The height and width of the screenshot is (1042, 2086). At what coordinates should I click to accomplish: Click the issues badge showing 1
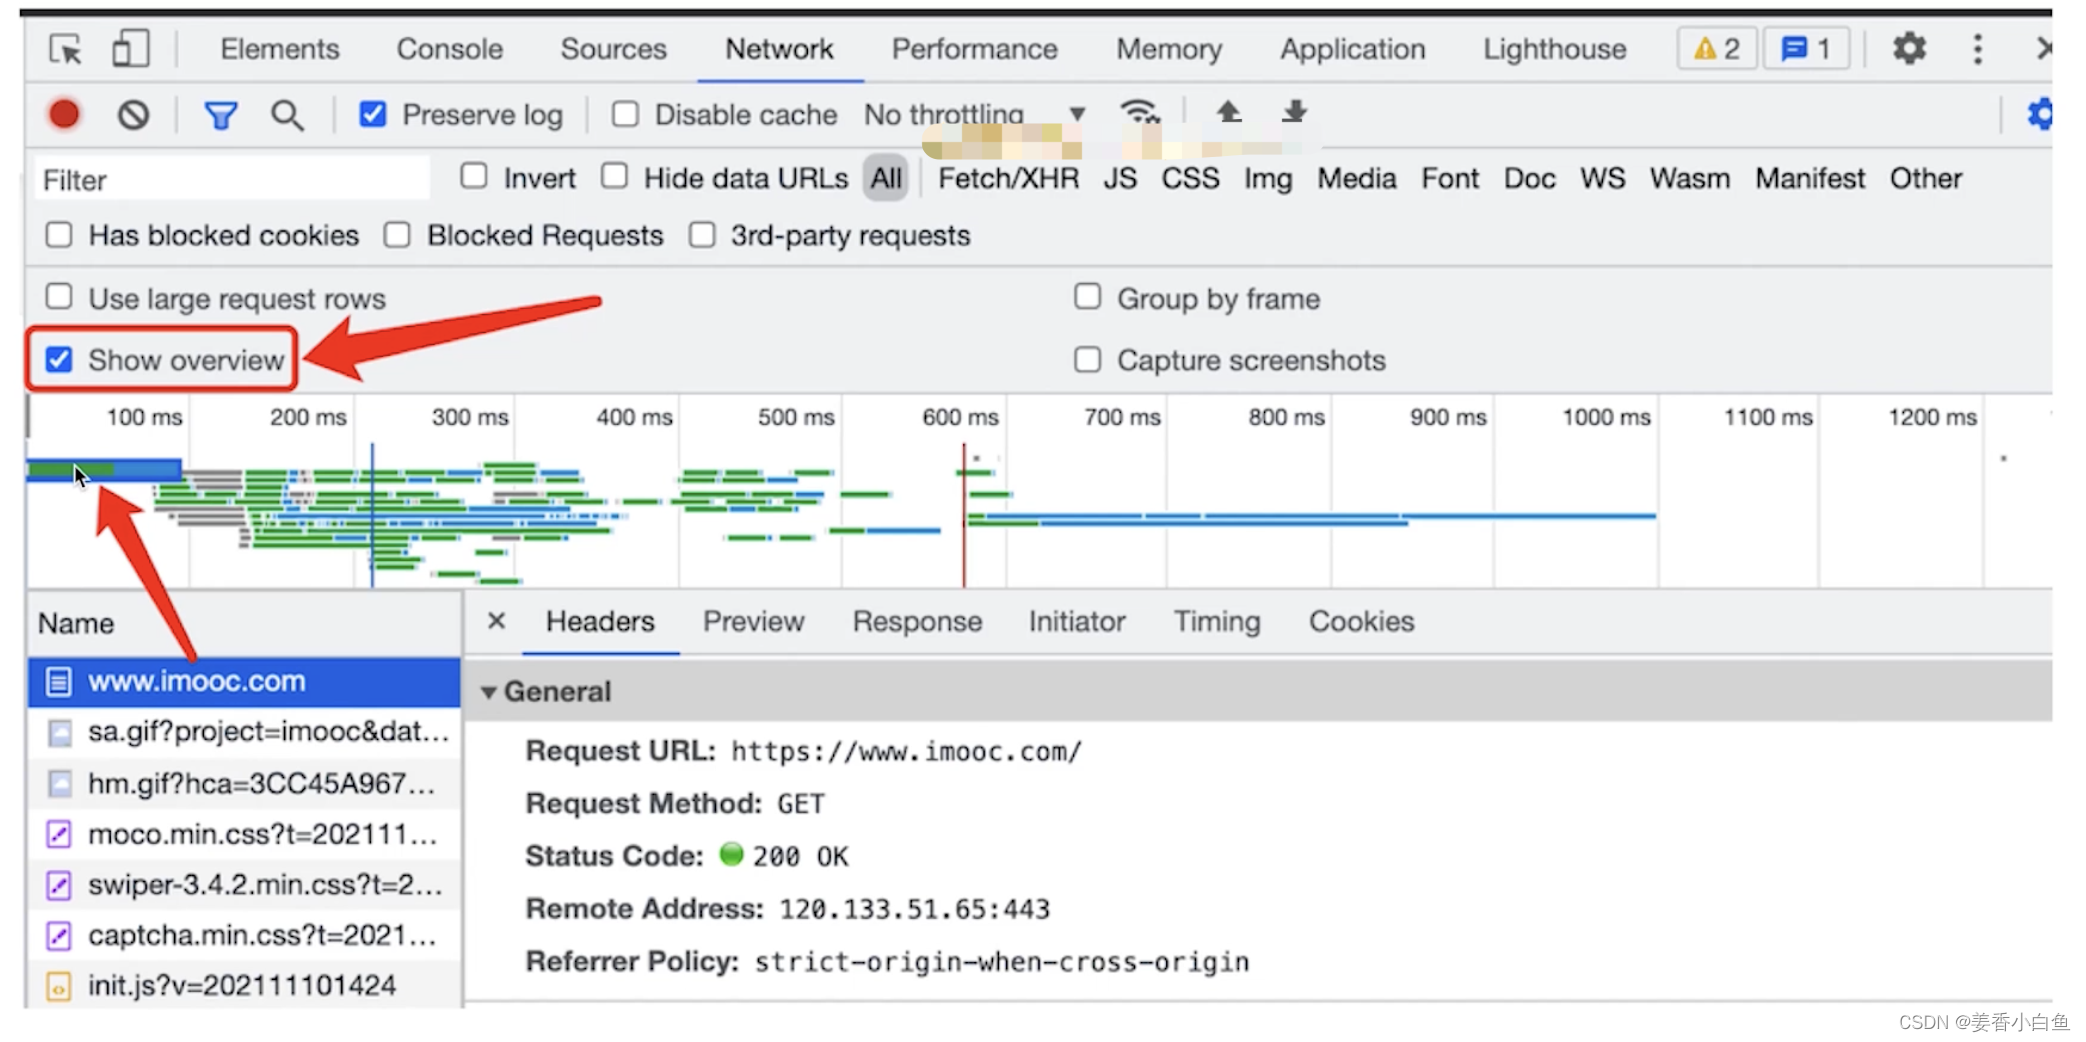tap(1806, 49)
